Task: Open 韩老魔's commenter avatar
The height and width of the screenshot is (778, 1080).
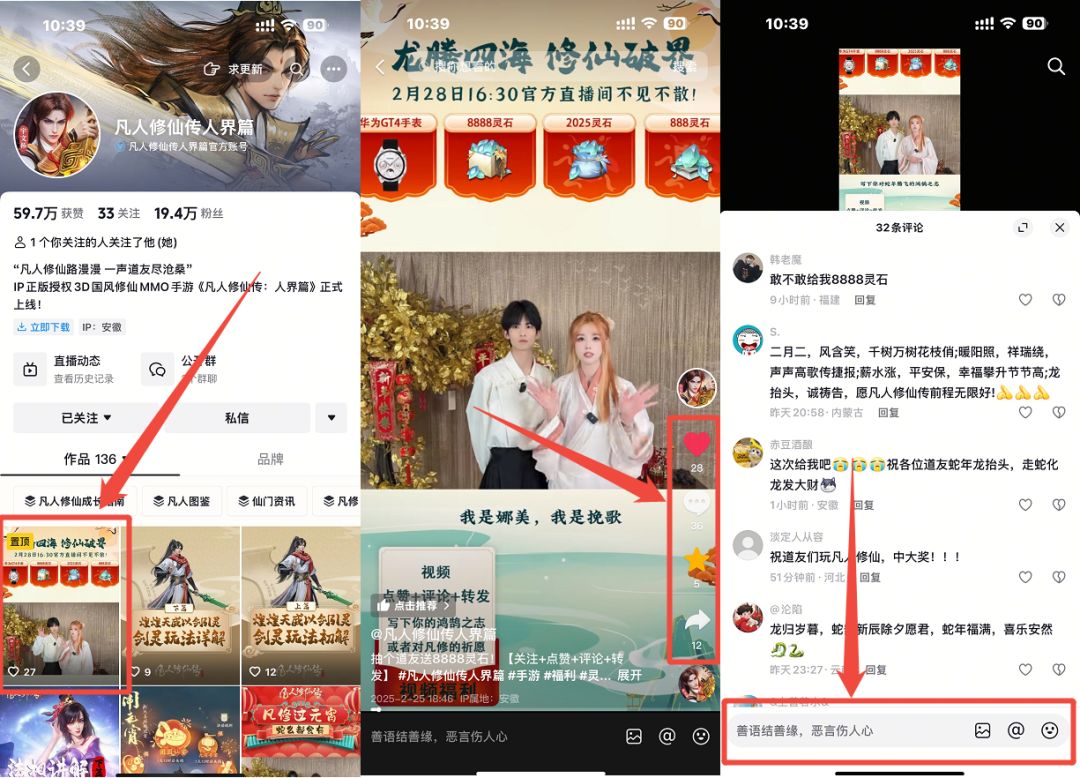Action: (747, 268)
